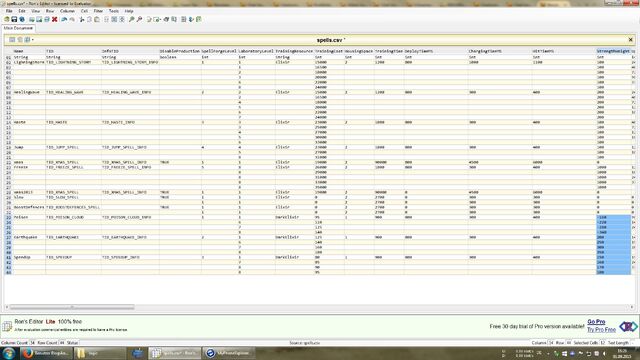This screenshot has height=360, width=640.
Task: Click the folder taskbar button
Action: [x=100, y=353]
